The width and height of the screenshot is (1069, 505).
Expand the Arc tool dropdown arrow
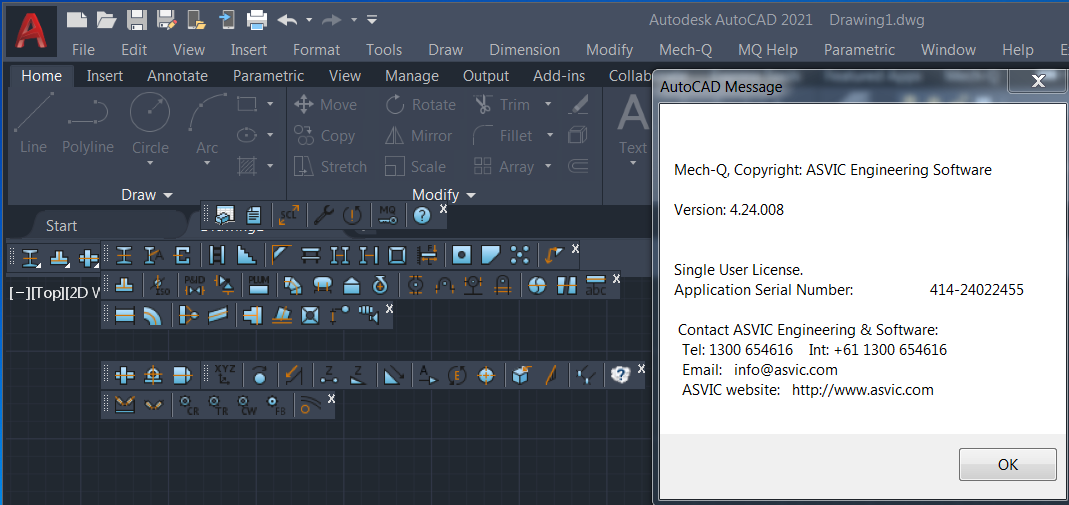click(207, 164)
